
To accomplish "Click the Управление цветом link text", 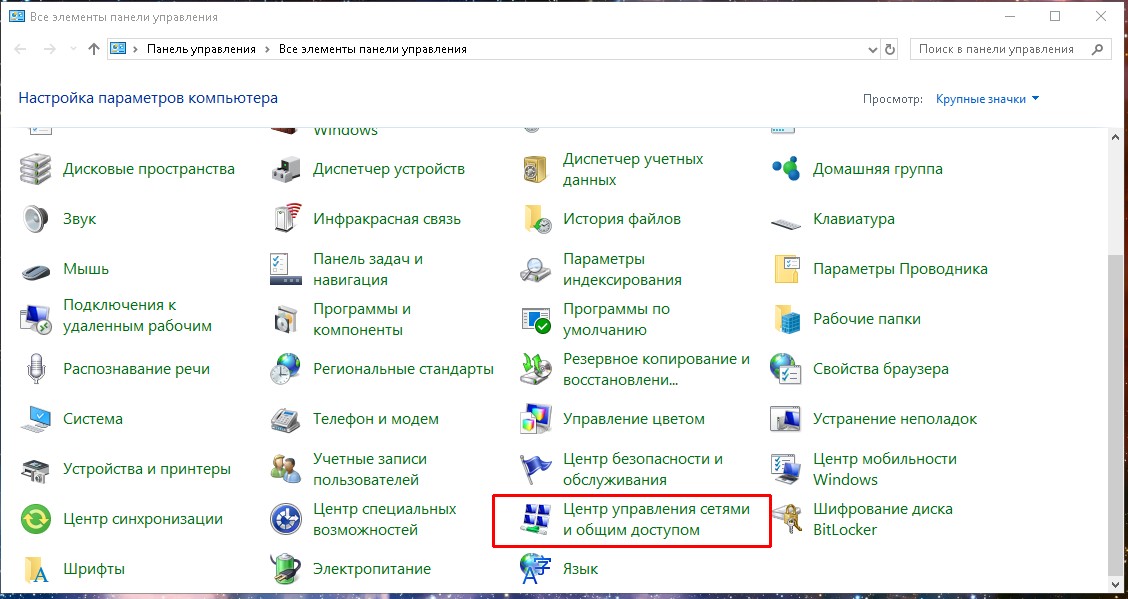I will click(x=634, y=419).
